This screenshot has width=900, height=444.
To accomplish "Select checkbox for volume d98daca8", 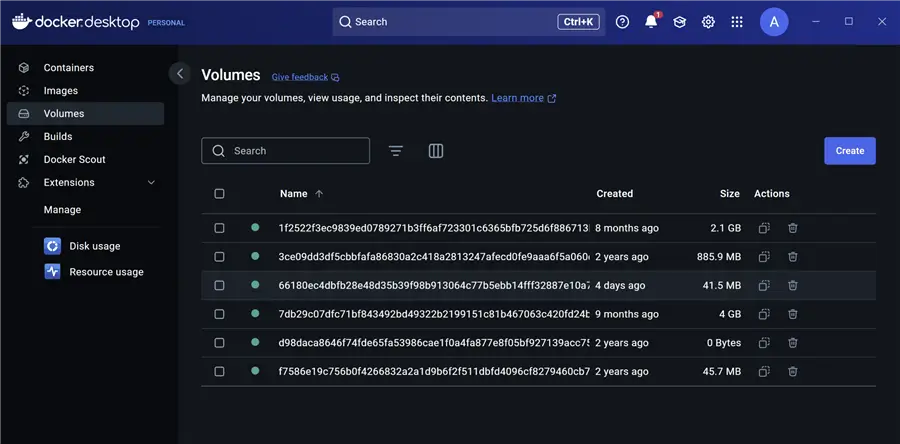I will pyautogui.click(x=220, y=343).
